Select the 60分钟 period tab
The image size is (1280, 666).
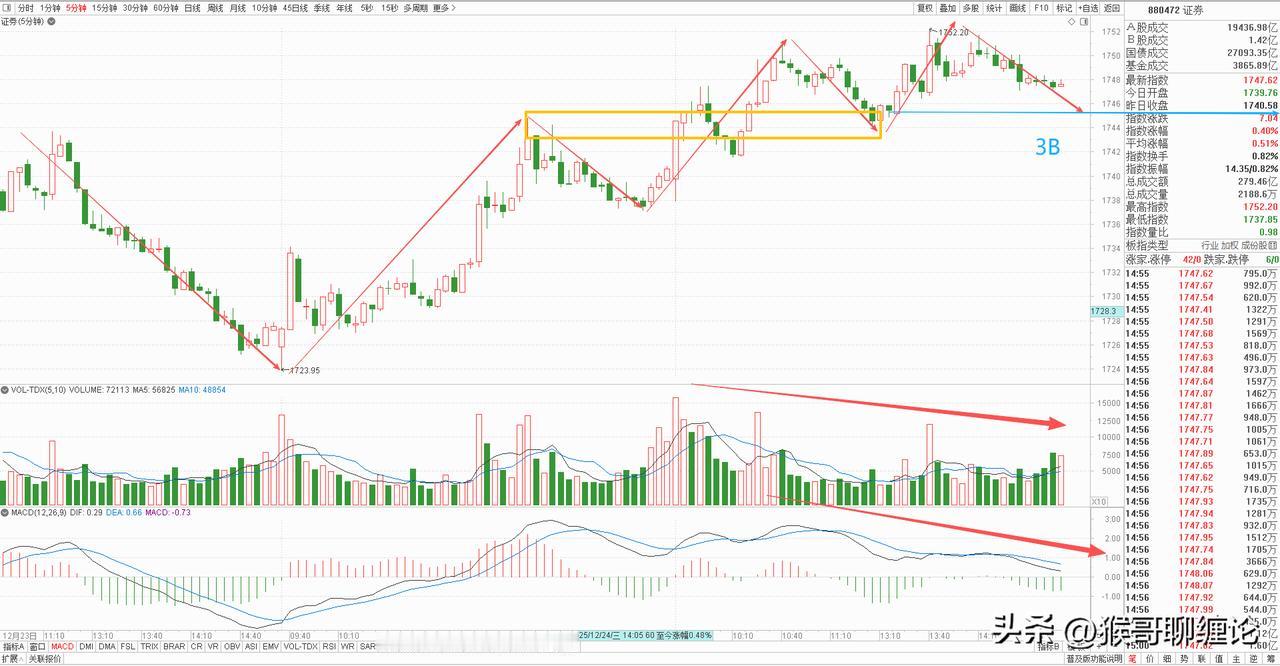166,8
